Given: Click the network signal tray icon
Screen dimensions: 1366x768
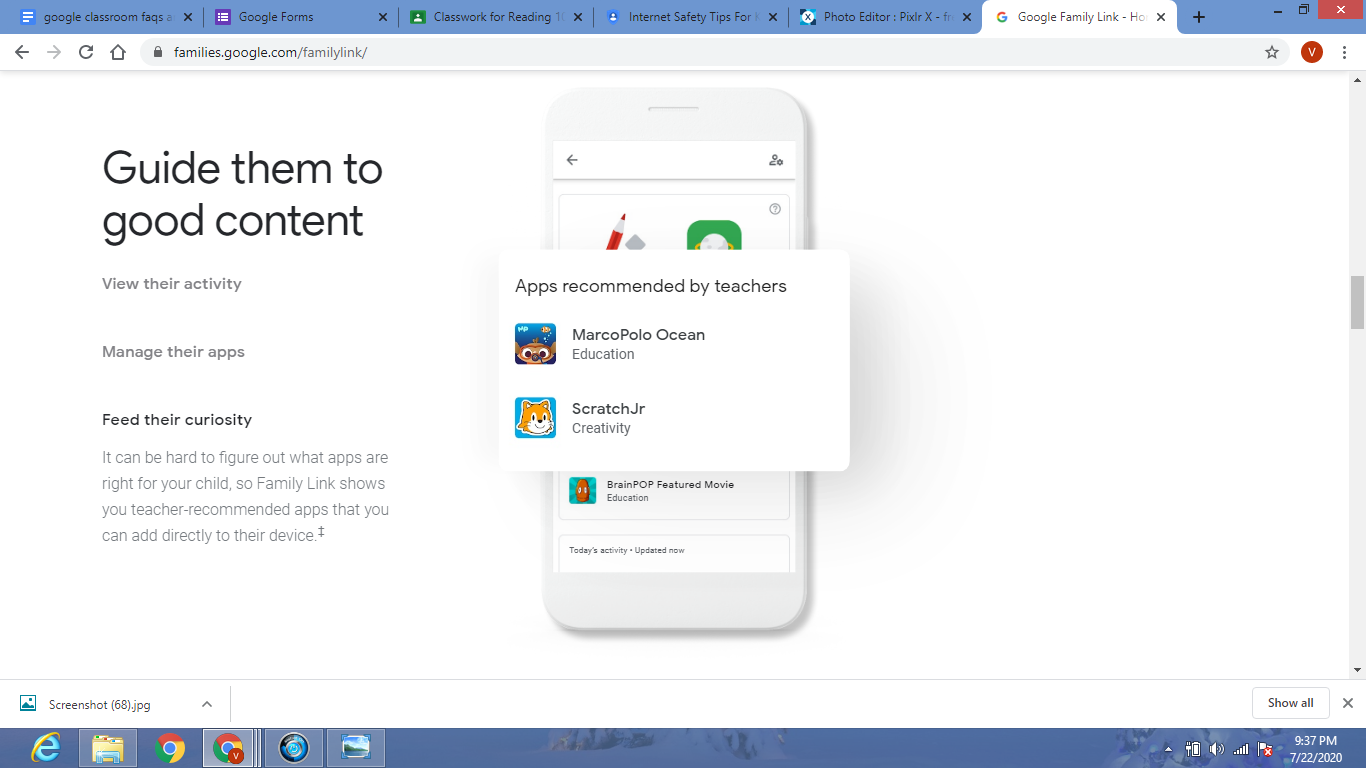Looking at the screenshot, I should (x=1241, y=749).
